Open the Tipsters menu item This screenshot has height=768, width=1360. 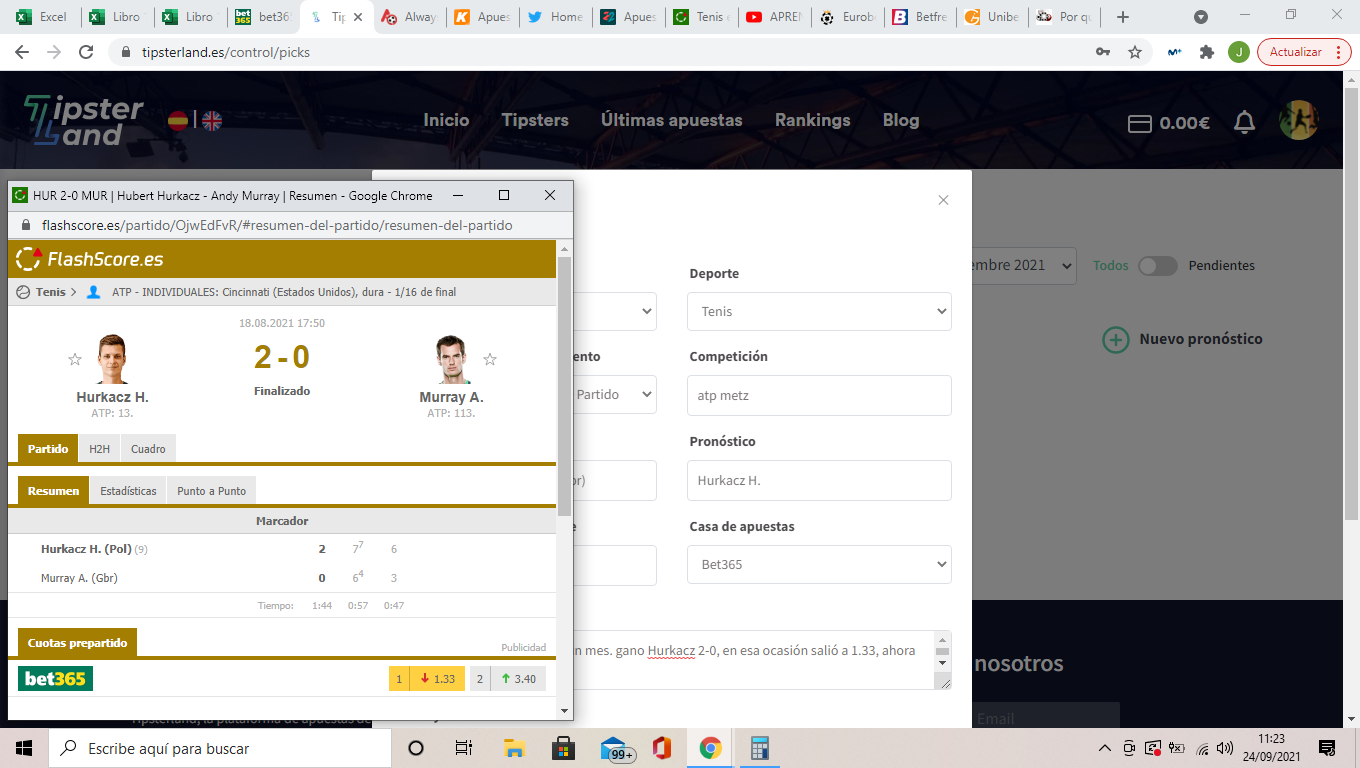click(535, 120)
